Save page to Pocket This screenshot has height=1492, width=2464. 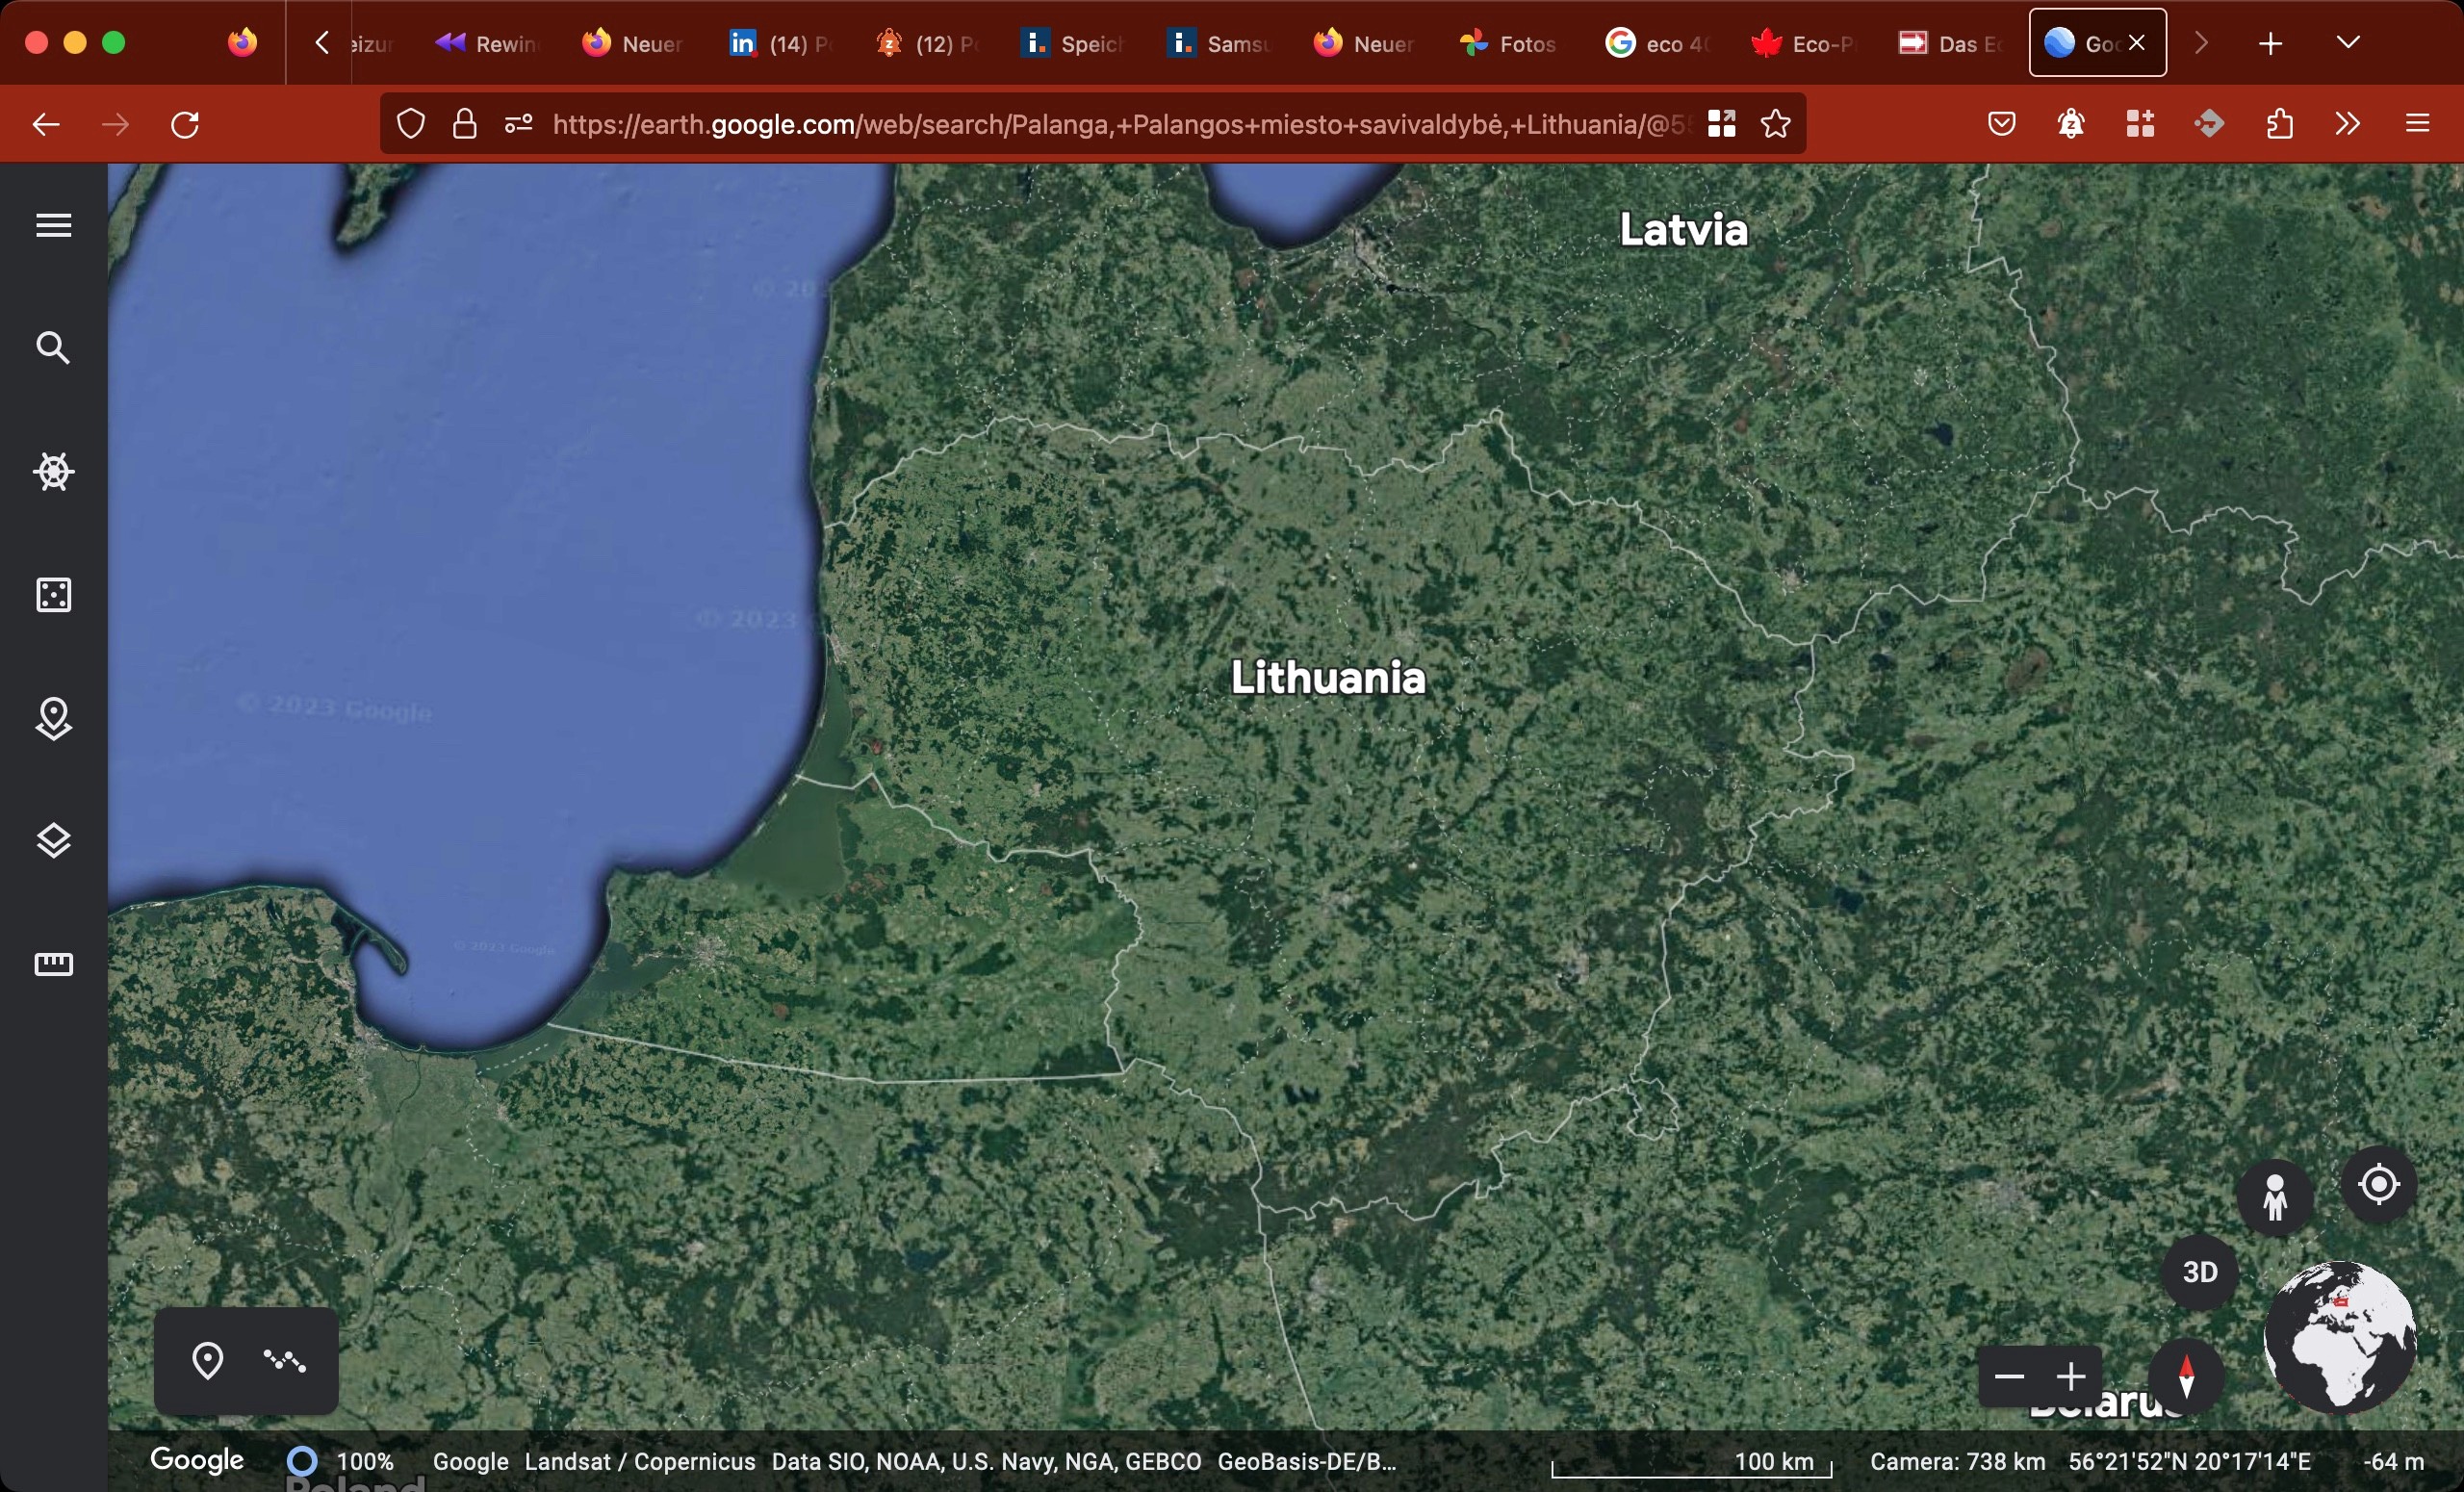(x=2002, y=124)
